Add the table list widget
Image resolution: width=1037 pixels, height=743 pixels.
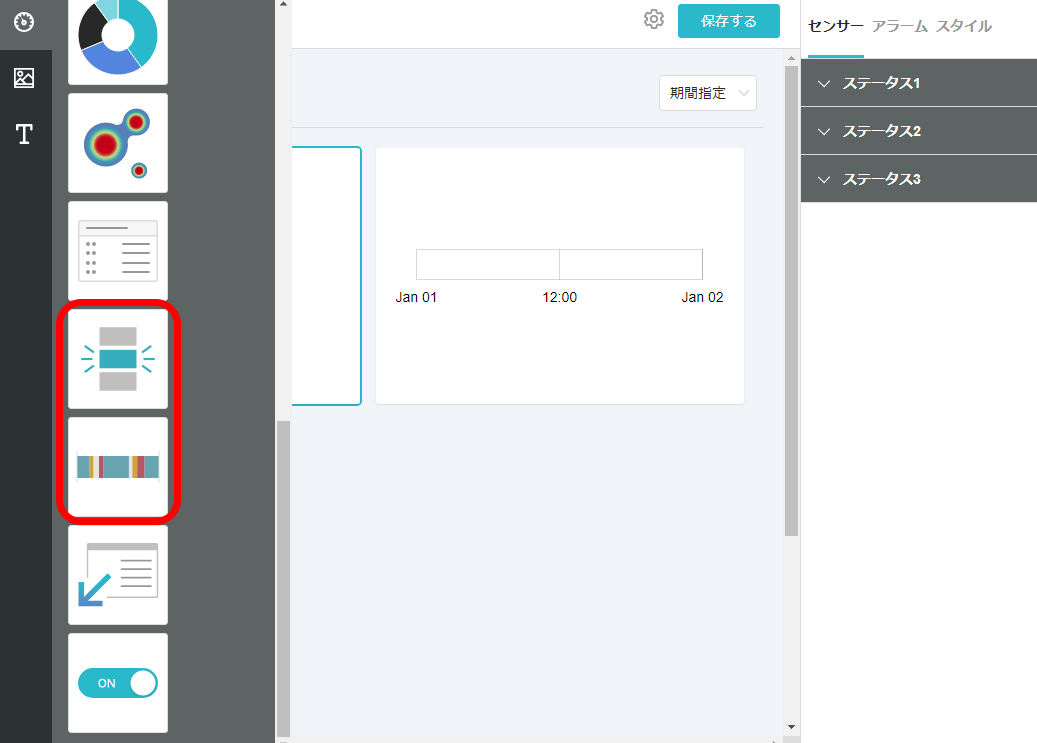pyautogui.click(x=118, y=251)
